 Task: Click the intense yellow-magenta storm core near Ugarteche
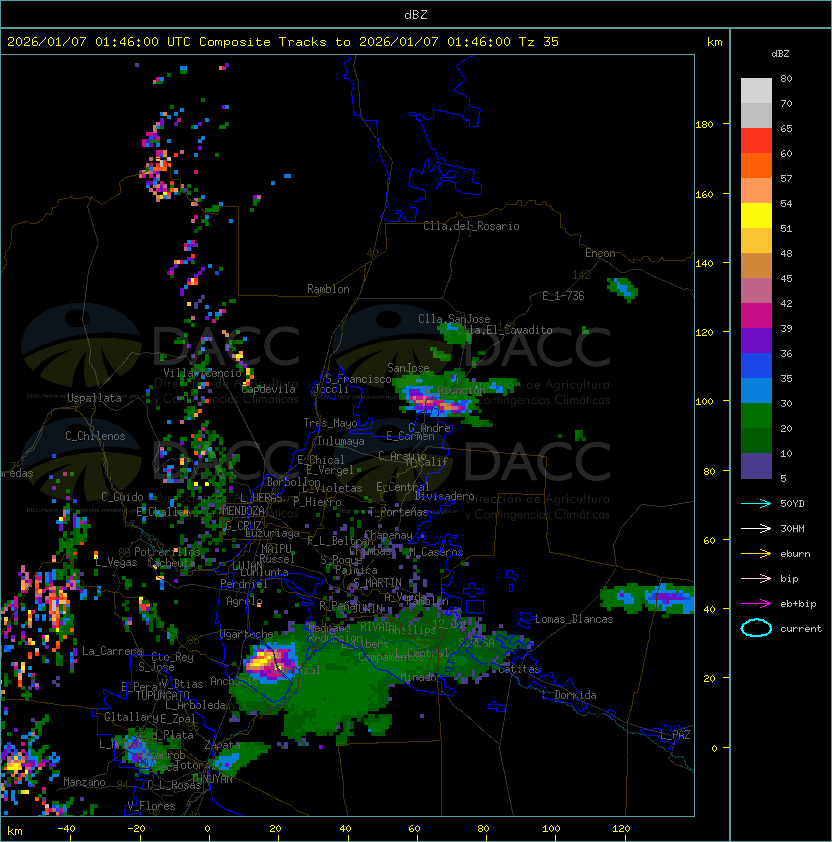(x=269, y=663)
